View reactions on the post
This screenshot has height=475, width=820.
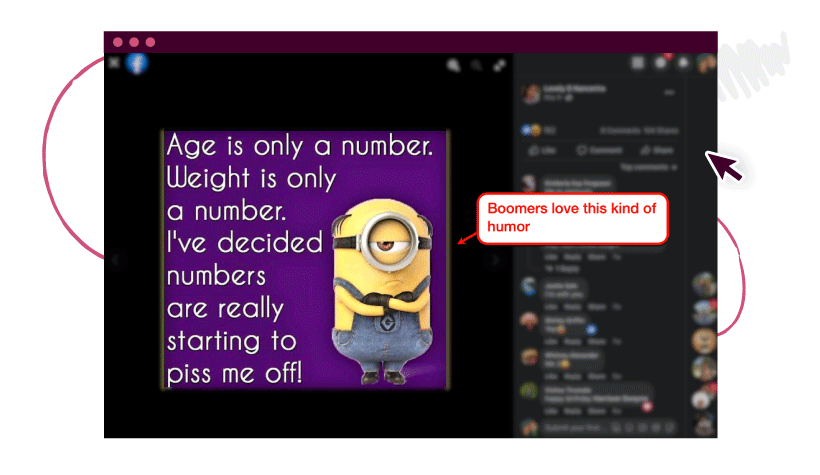(x=539, y=130)
